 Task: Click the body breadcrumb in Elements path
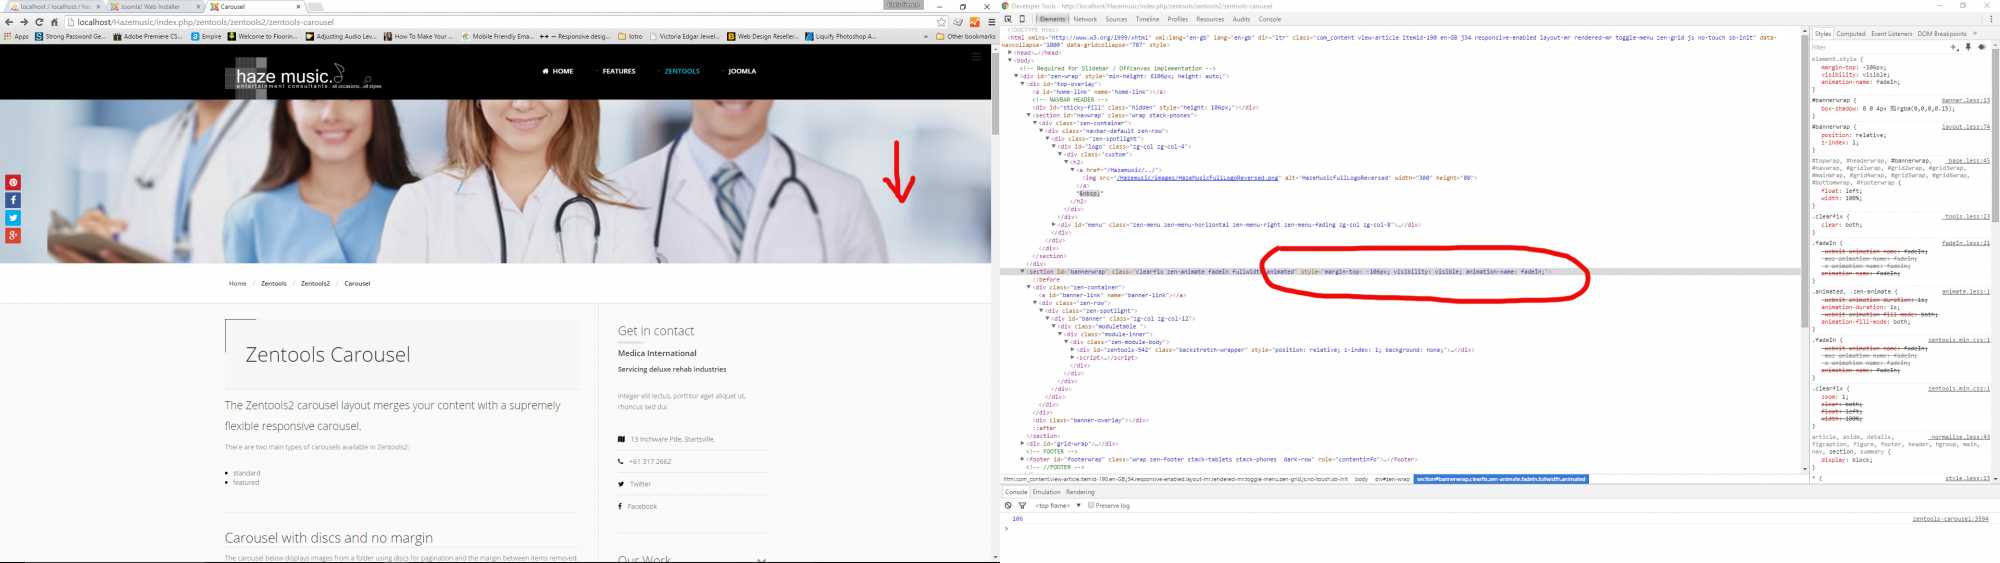point(1361,479)
